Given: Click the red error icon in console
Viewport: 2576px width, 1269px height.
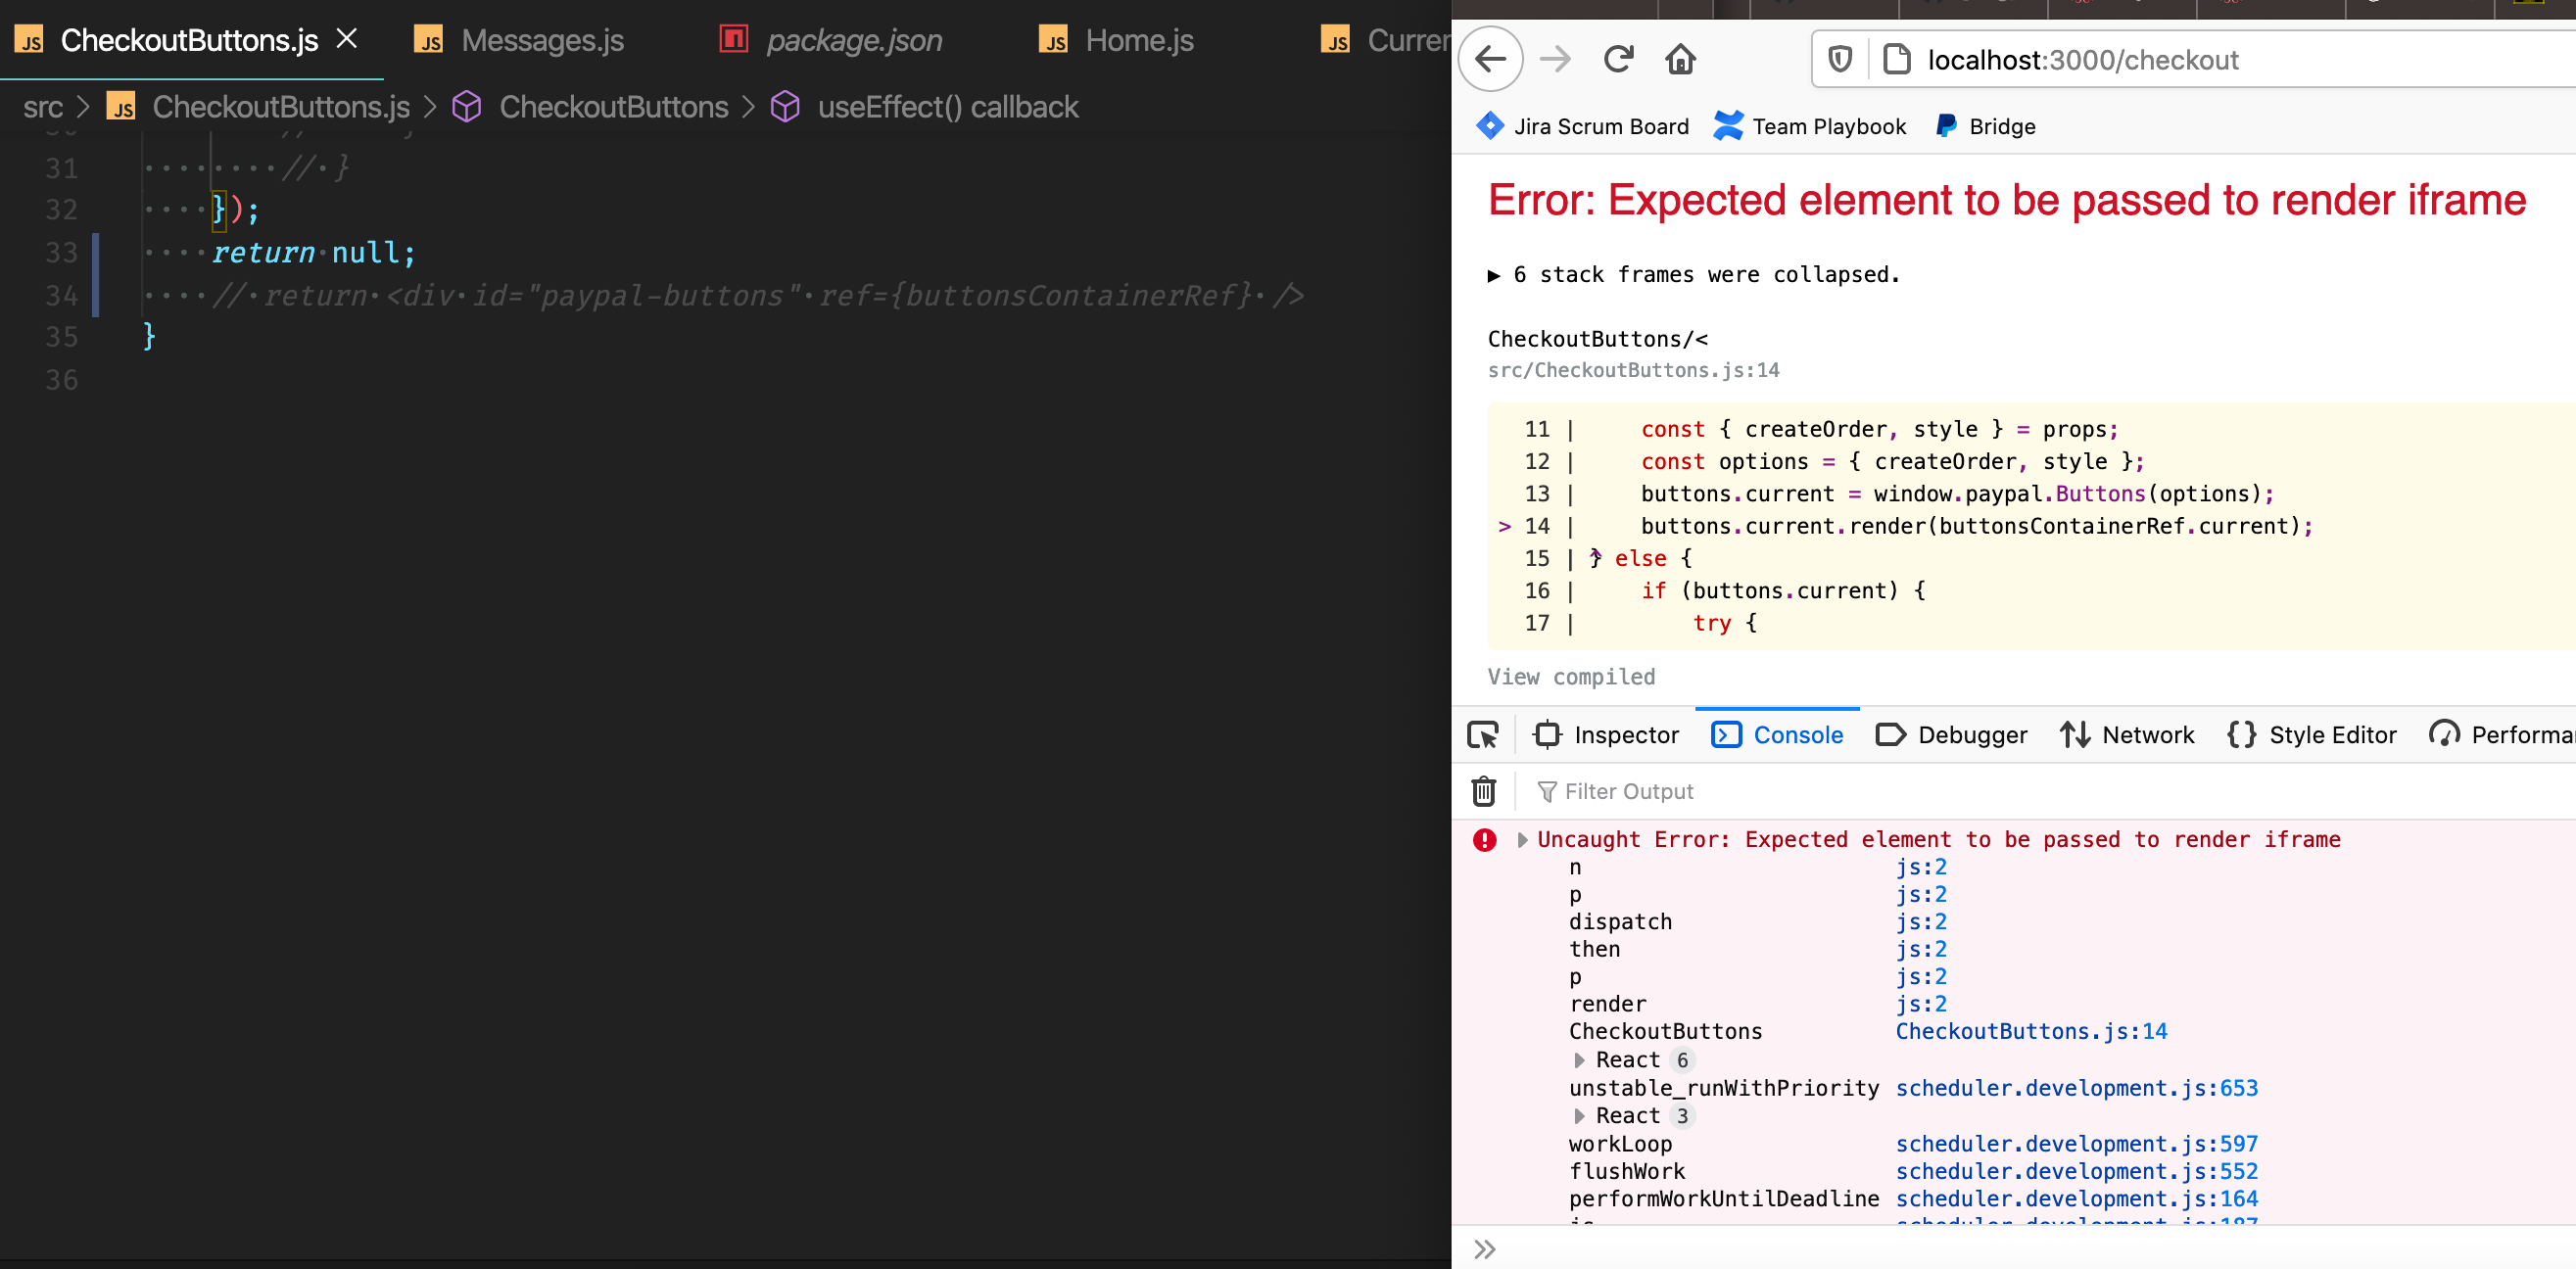Looking at the screenshot, I should click(1484, 840).
